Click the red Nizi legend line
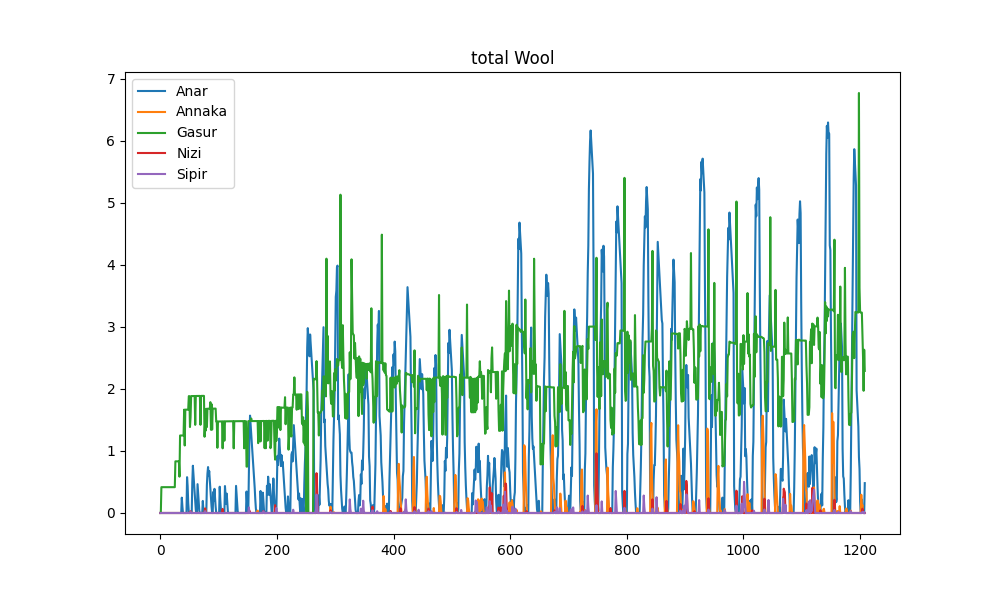 [151, 153]
